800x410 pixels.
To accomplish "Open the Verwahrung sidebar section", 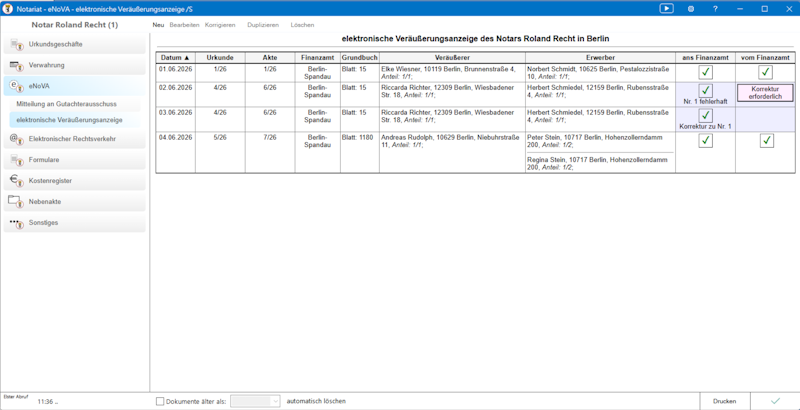I will click(x=74, y=65).
